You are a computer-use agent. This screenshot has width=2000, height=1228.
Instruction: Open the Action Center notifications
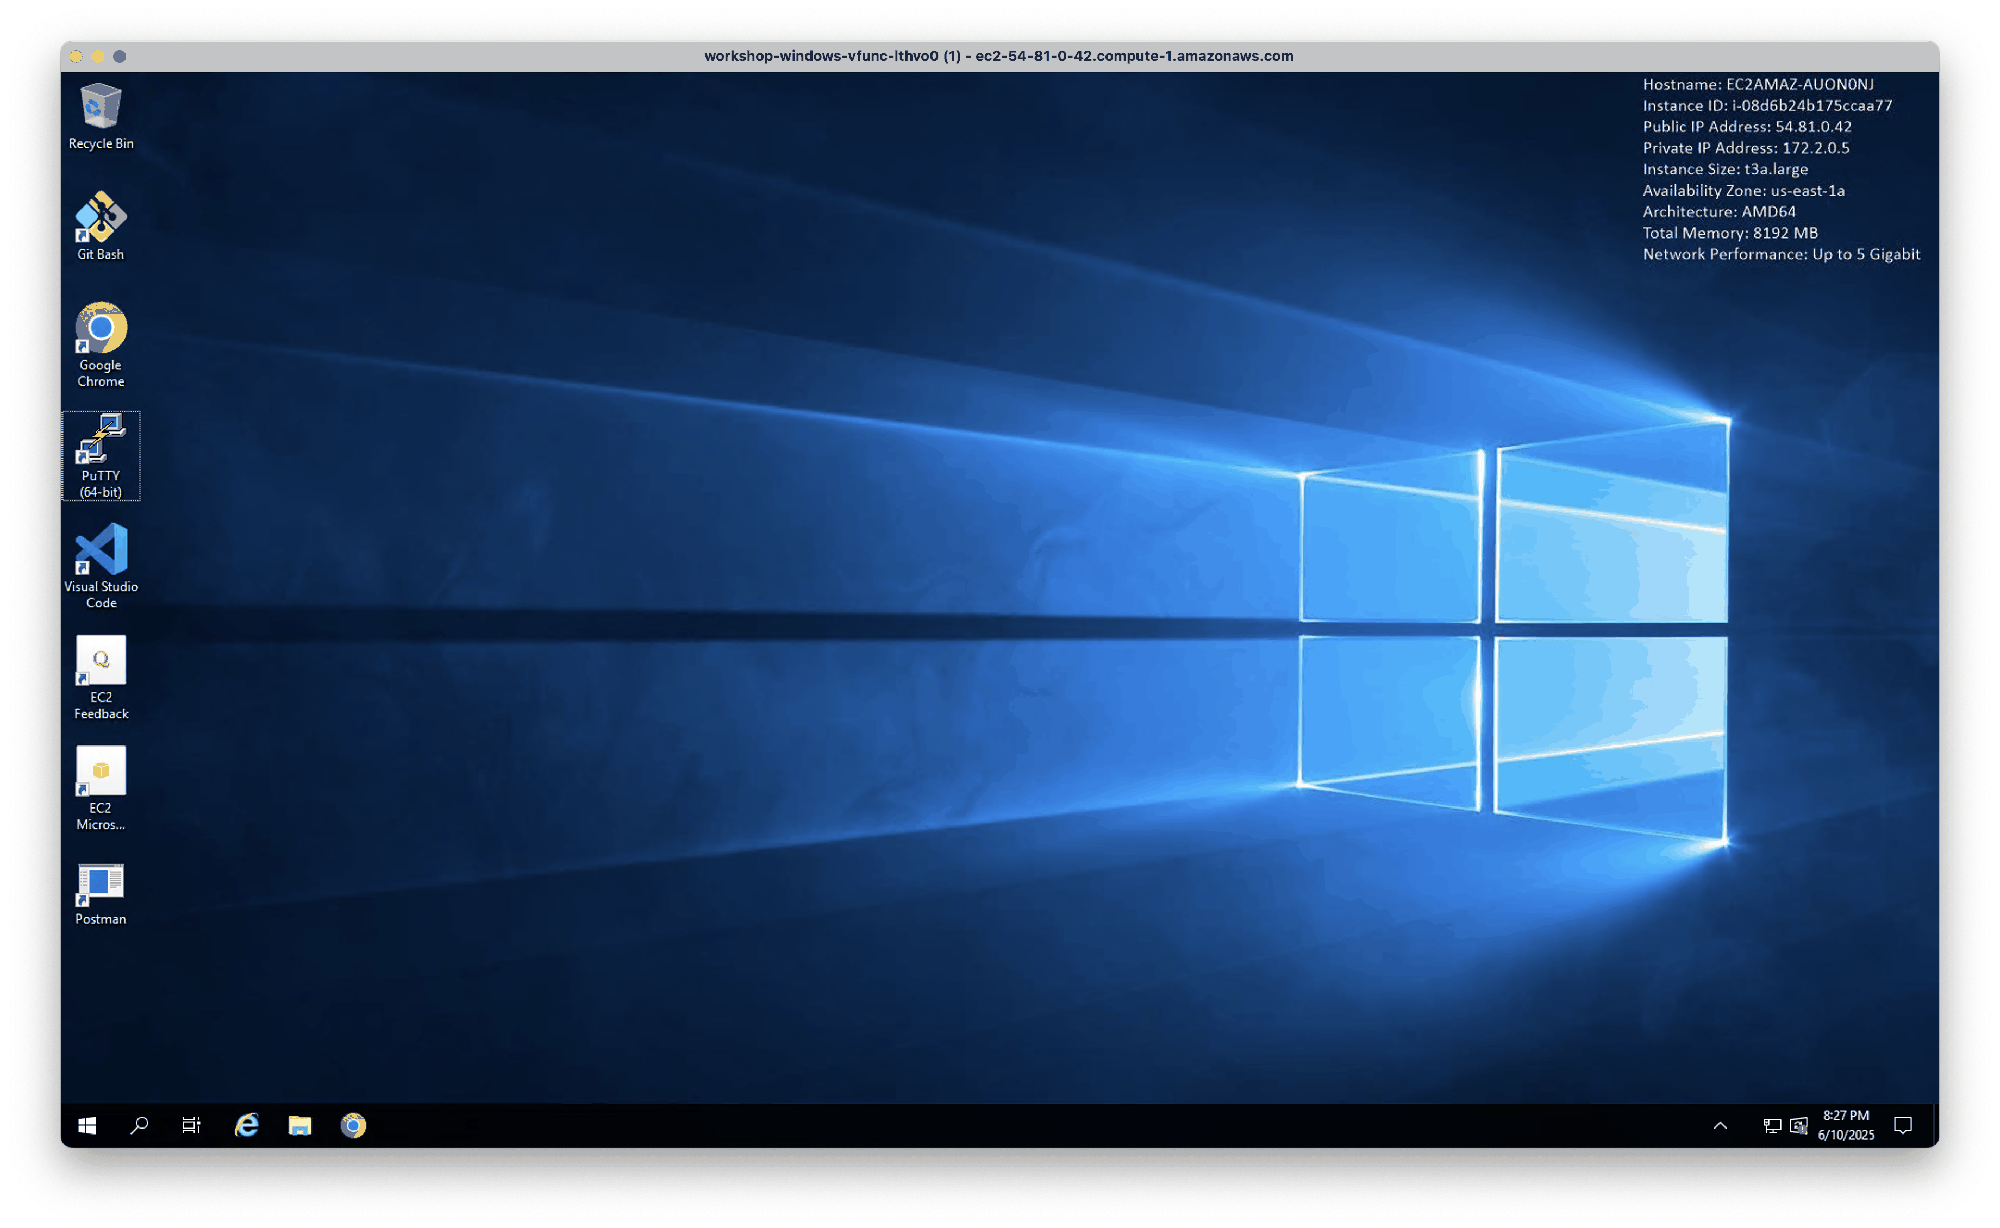(x=1903, y=1126)
